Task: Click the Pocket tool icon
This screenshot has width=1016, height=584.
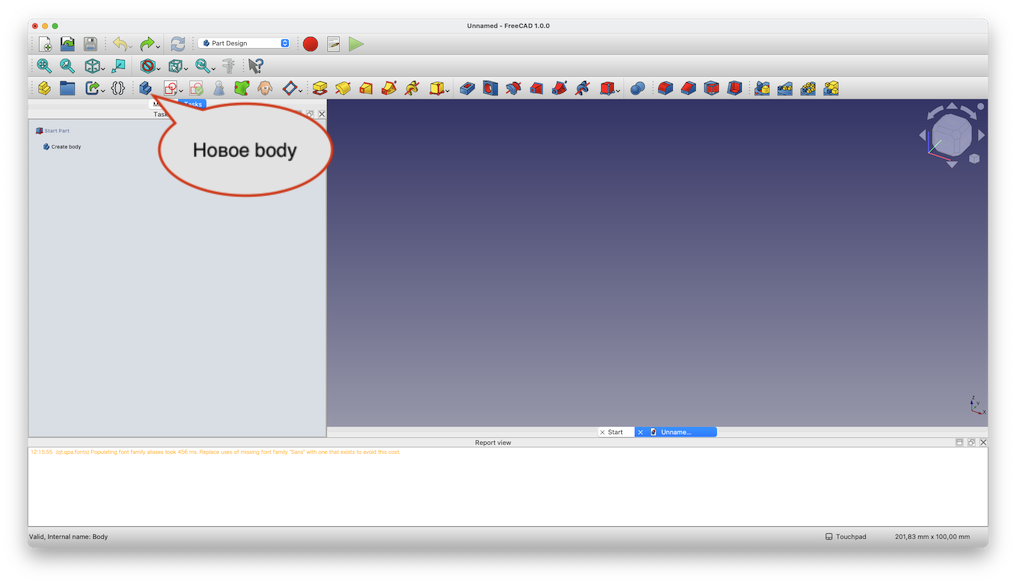Action: click(x=467, y=88)
